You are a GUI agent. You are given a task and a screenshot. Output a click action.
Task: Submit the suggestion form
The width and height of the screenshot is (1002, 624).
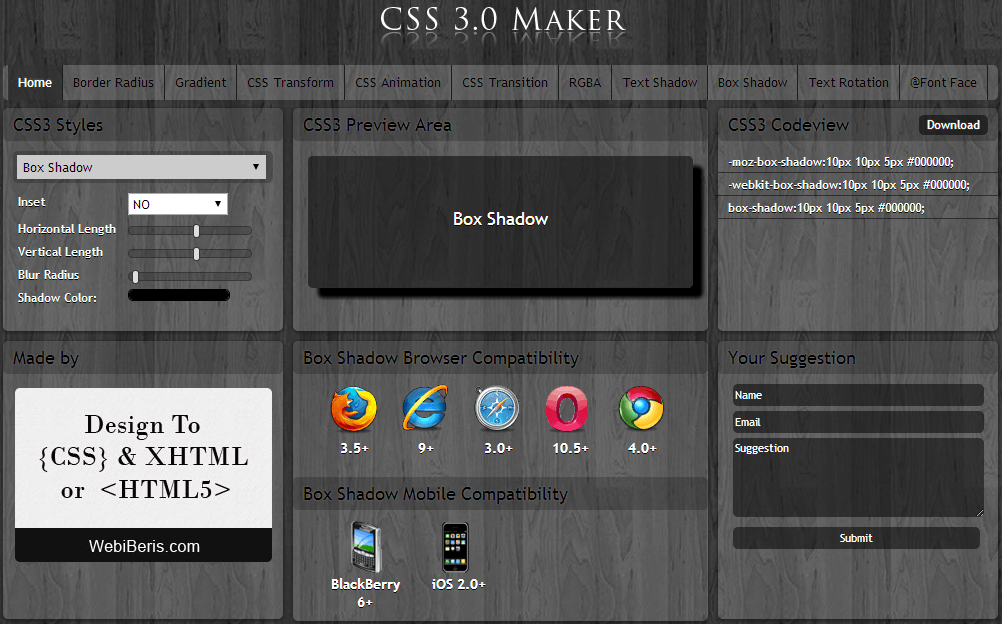[856, 538]
